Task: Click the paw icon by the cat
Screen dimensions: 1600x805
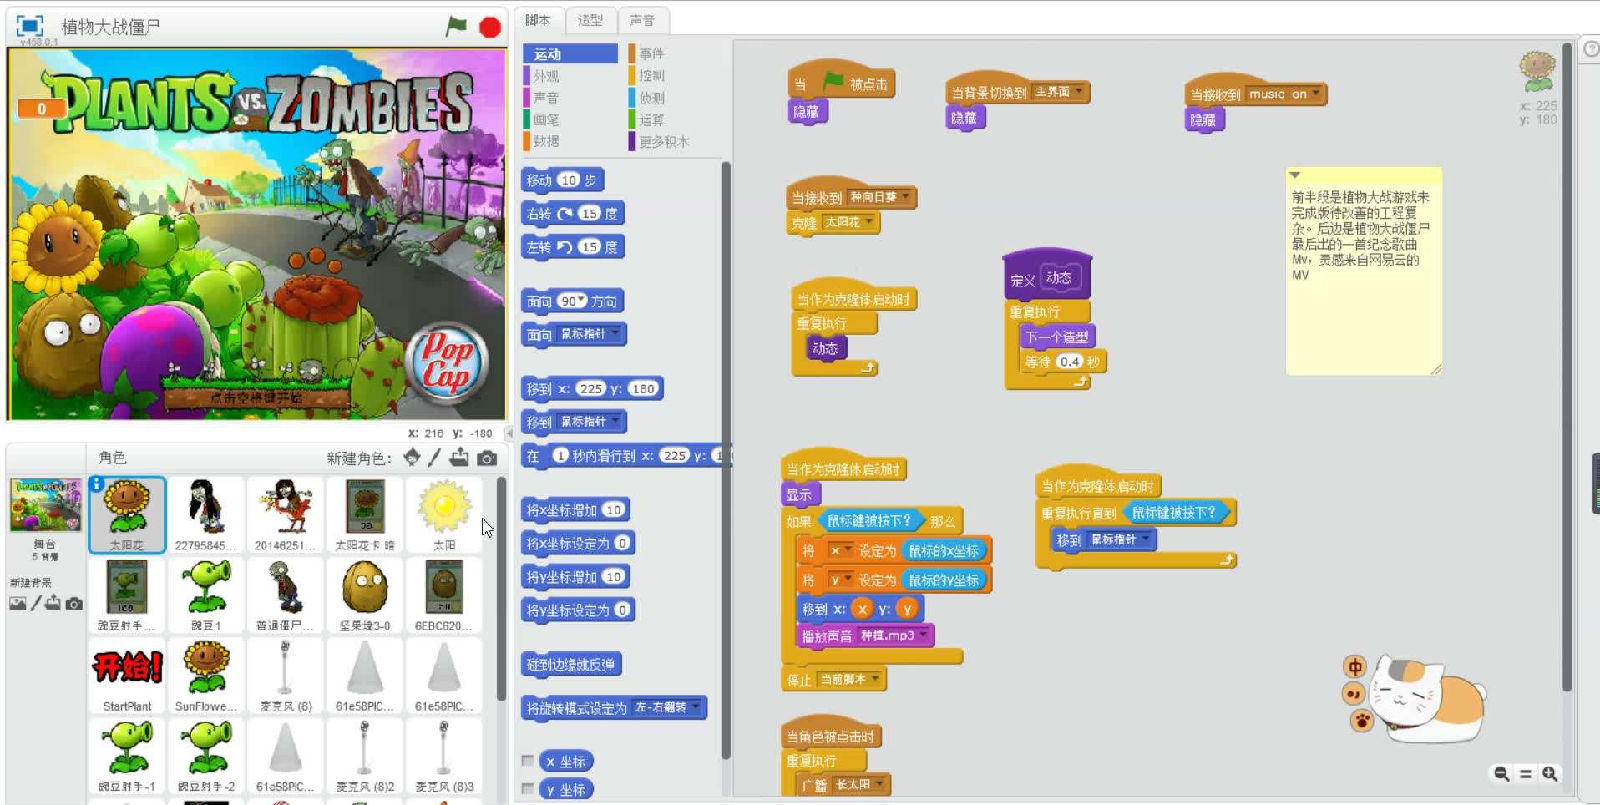Action: (x=1362, y=719)
